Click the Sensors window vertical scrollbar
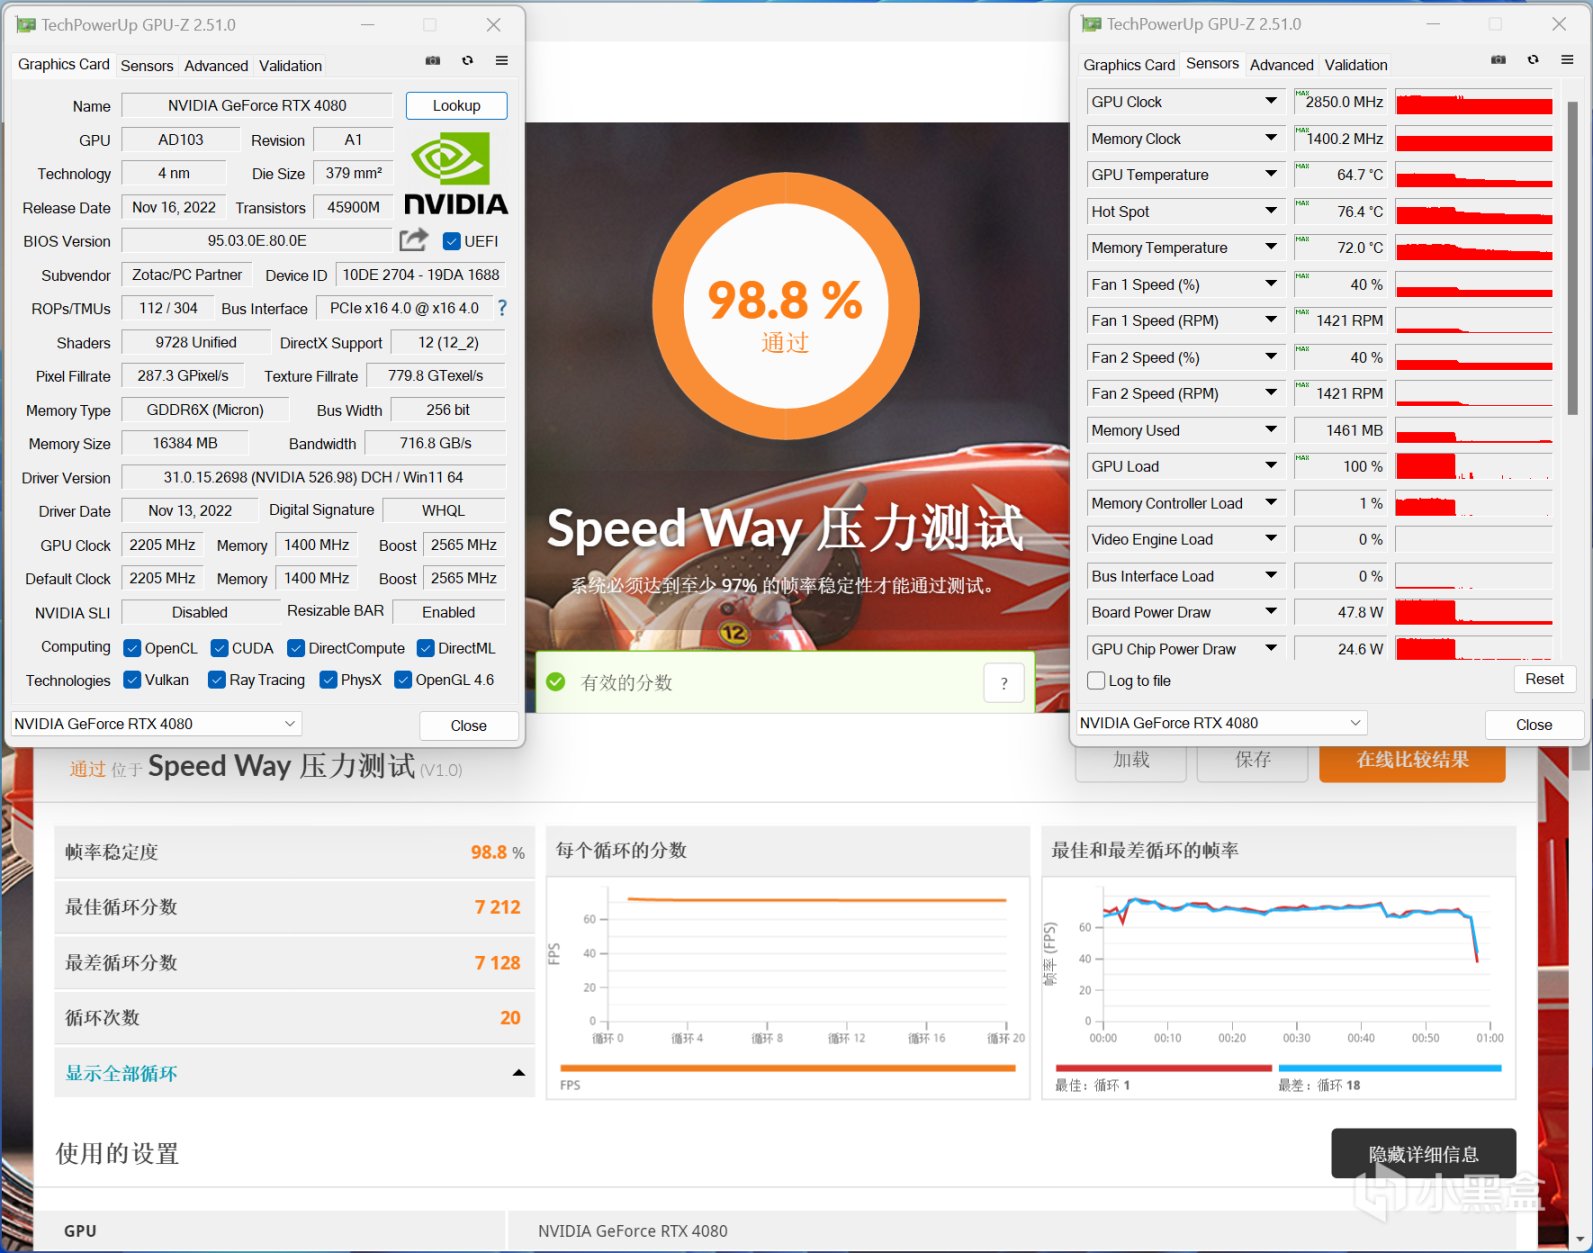The width and height of the screenshot is (1593, 1253). [1572, 258]
